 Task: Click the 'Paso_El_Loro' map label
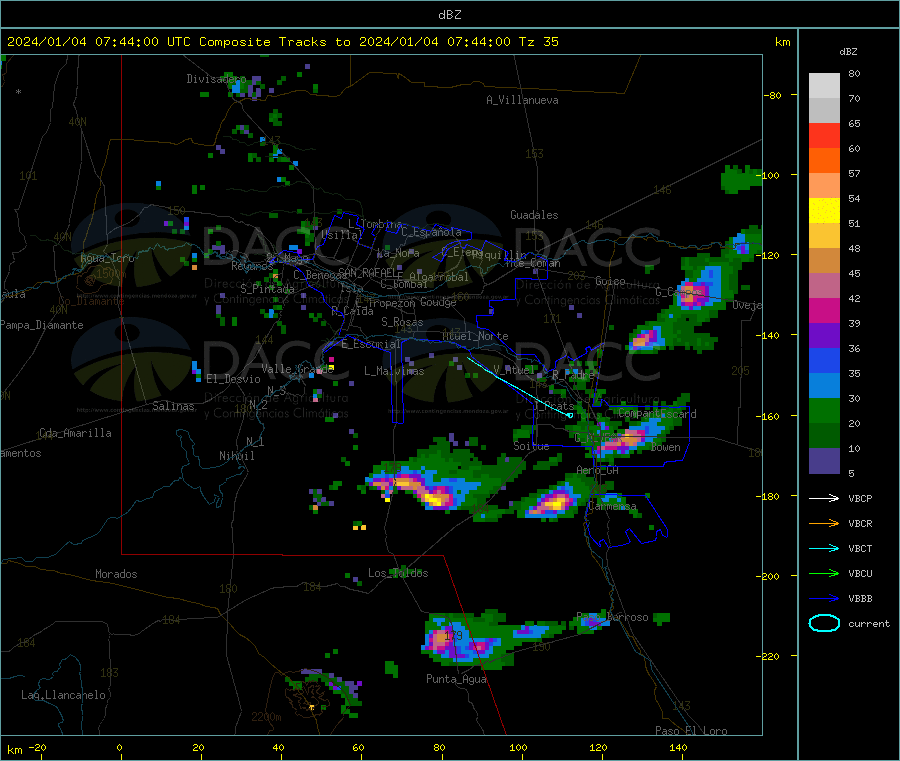691,731
